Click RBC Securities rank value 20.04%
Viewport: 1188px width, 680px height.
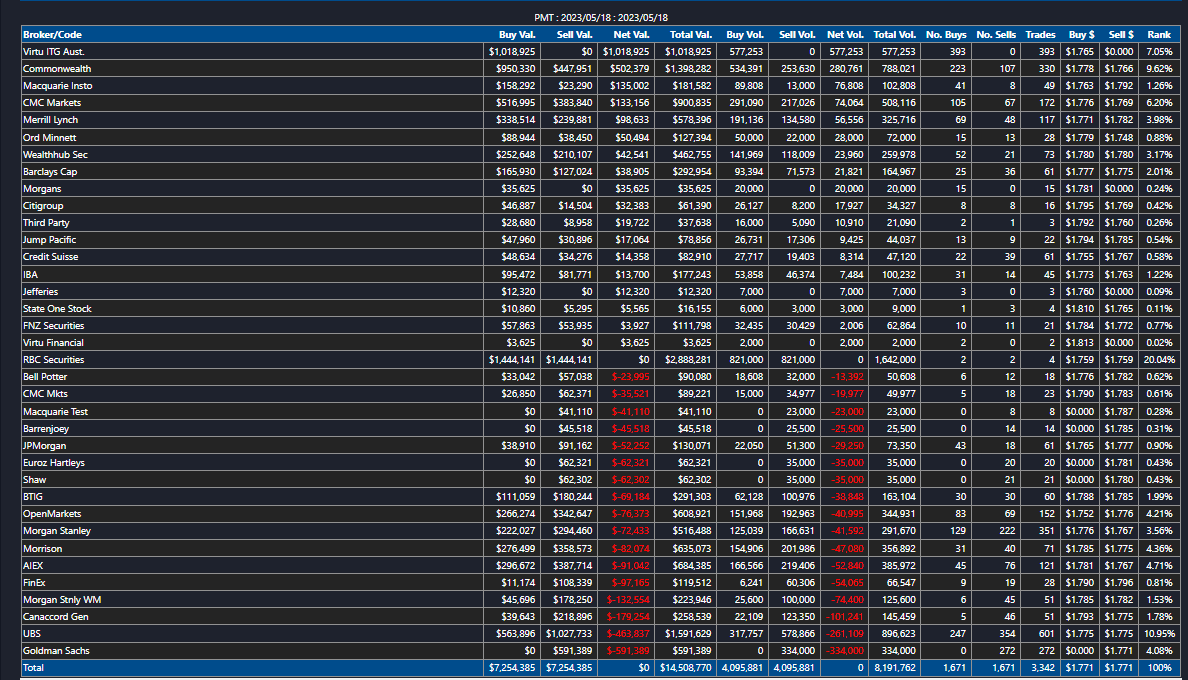tap(1159, 360)
